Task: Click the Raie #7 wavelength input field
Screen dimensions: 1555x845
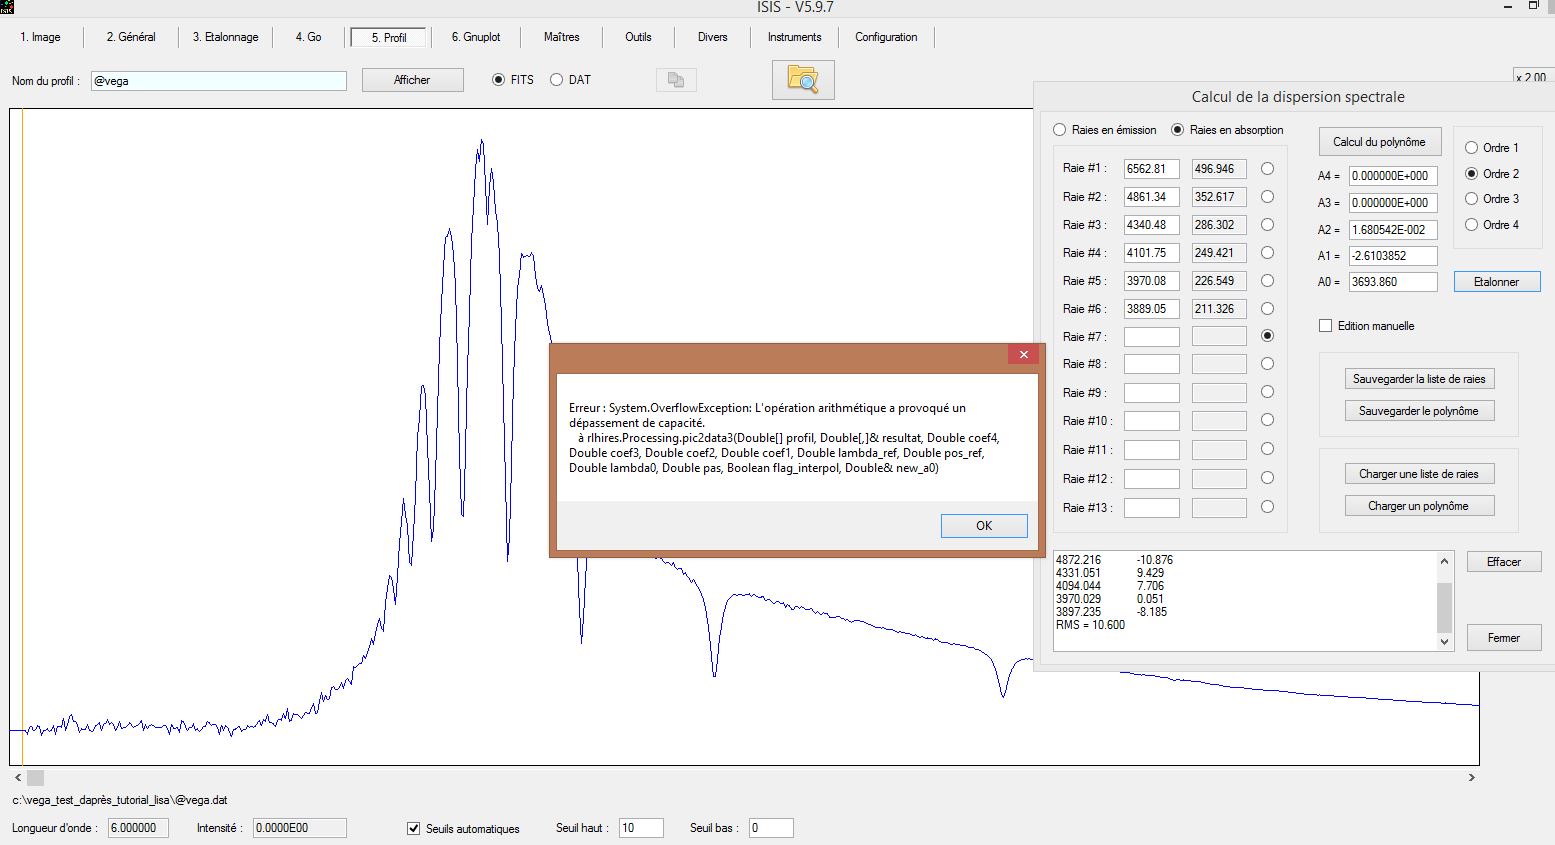Action: (1151, 337)
